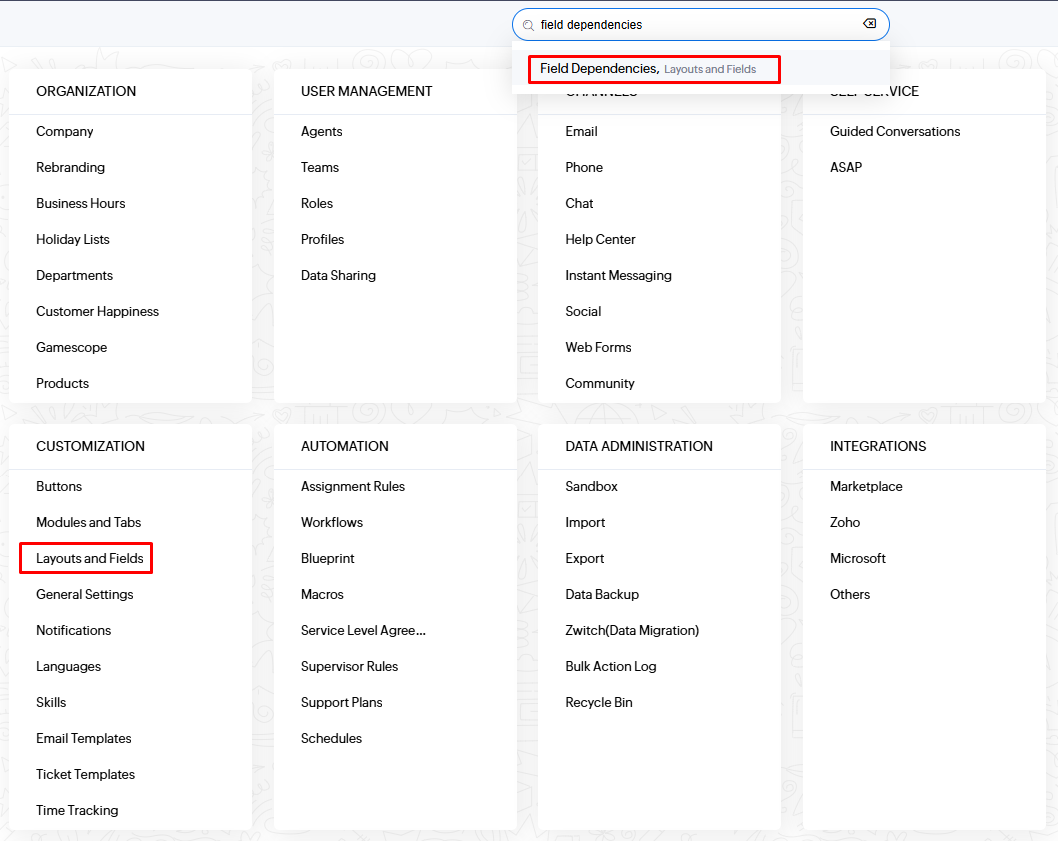Viewport: 1058px width, 841px height.
Task: Open Marketplace integrations
Action: click(866, 486)
